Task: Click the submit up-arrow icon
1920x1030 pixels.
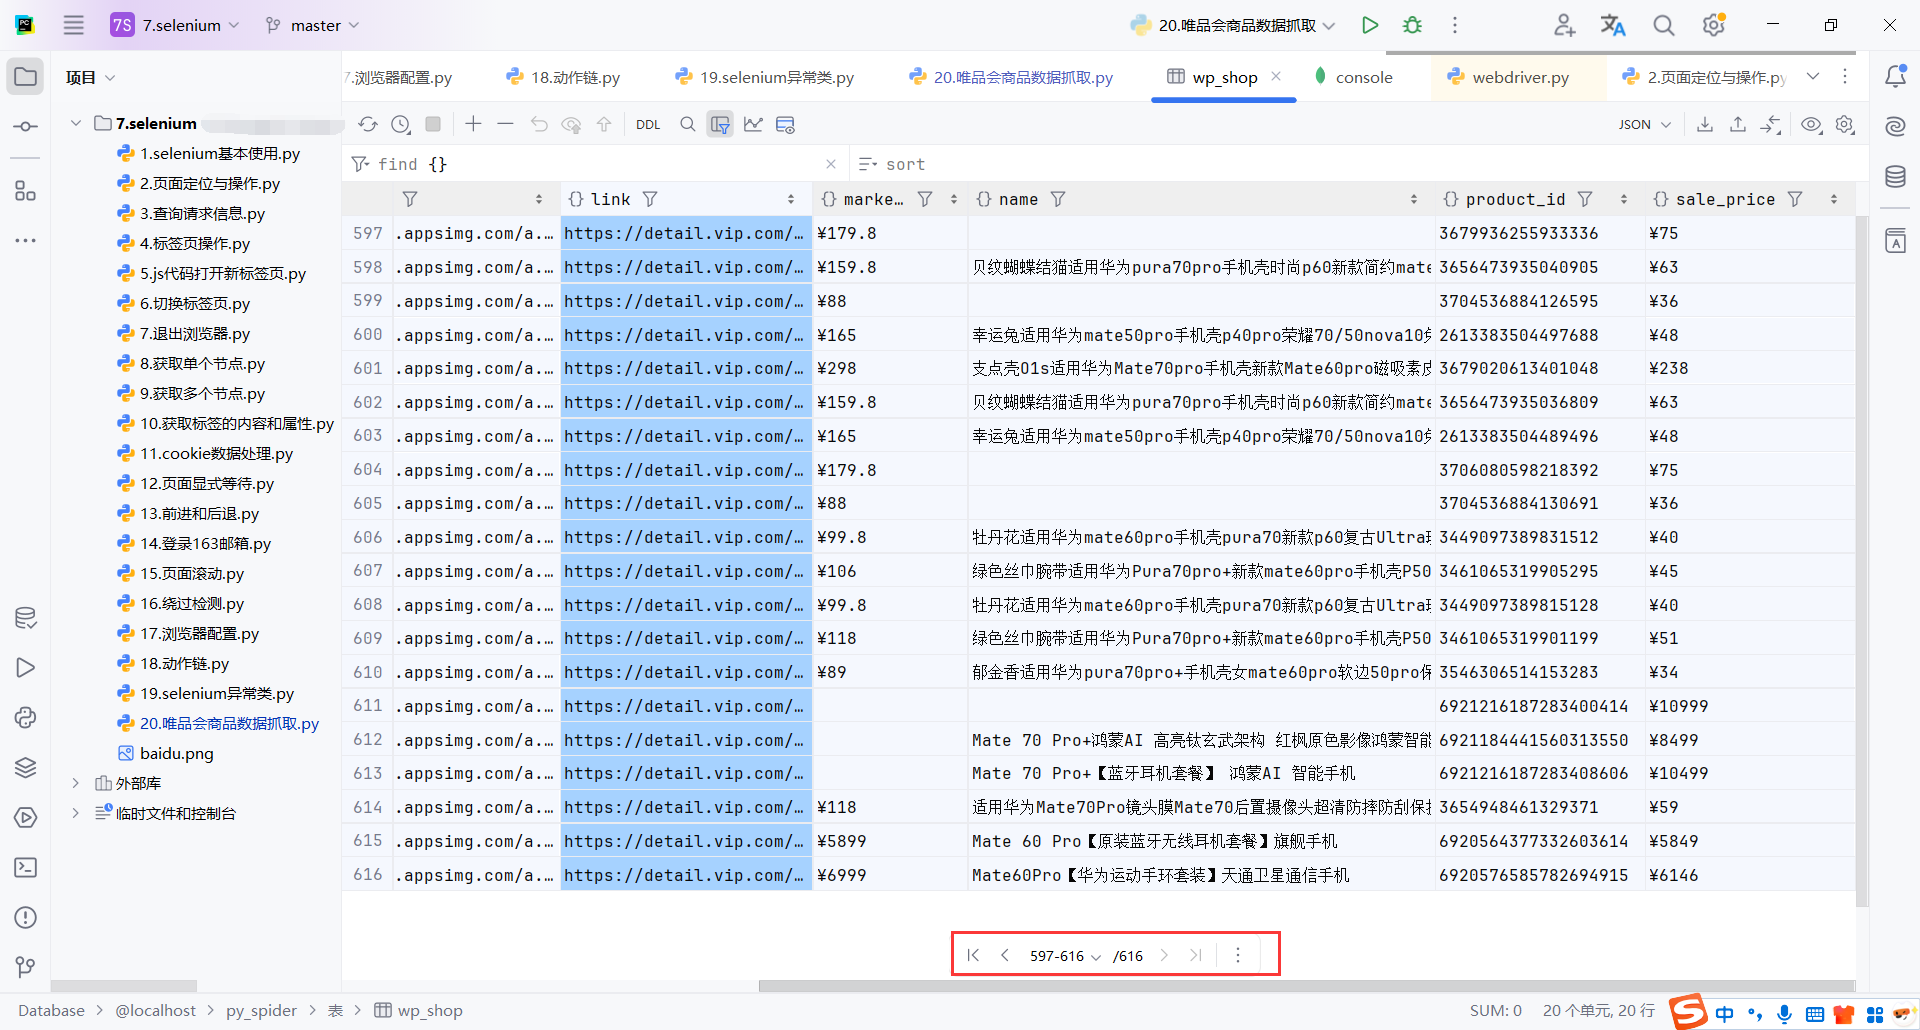Action: coord(604,124)
